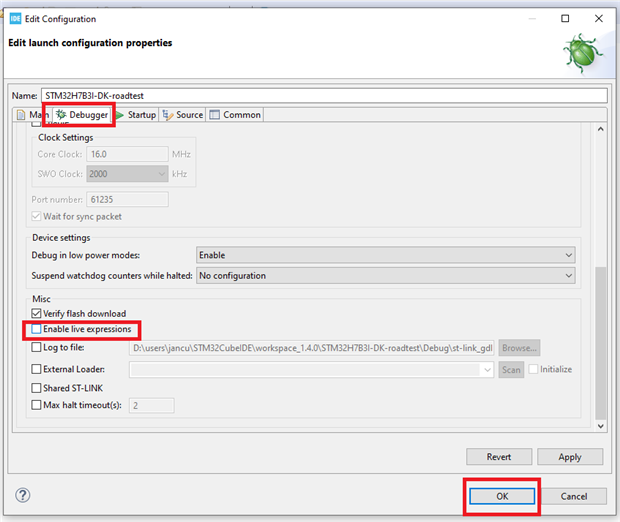Open the Source tab
This screenshot has width=620, height=522.
click(183, 115)
